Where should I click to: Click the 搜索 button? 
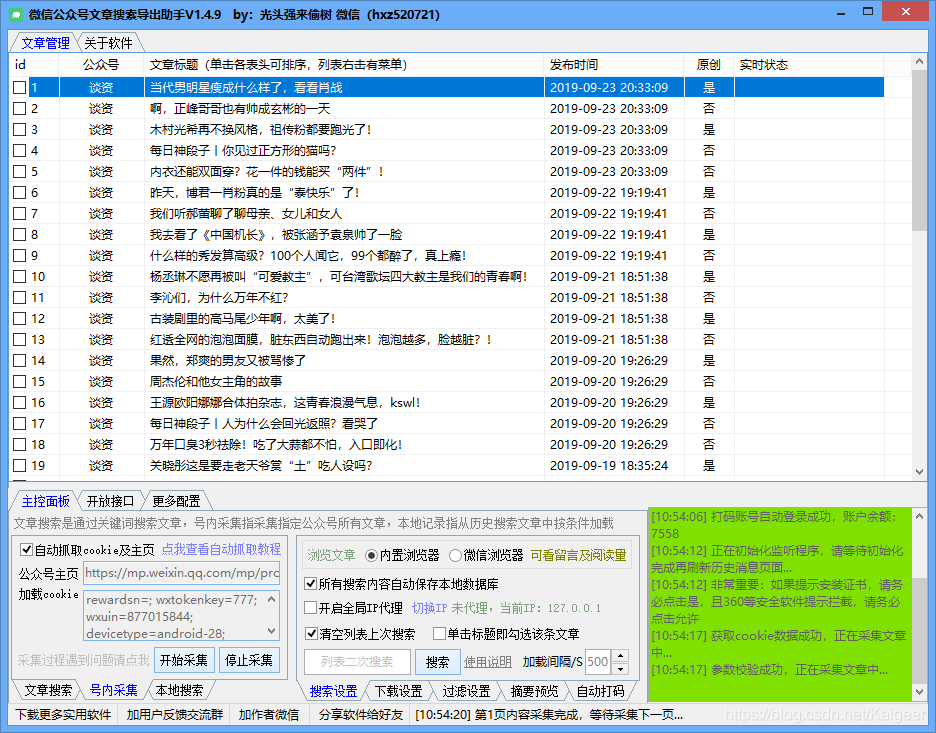(x=438, y=661)
